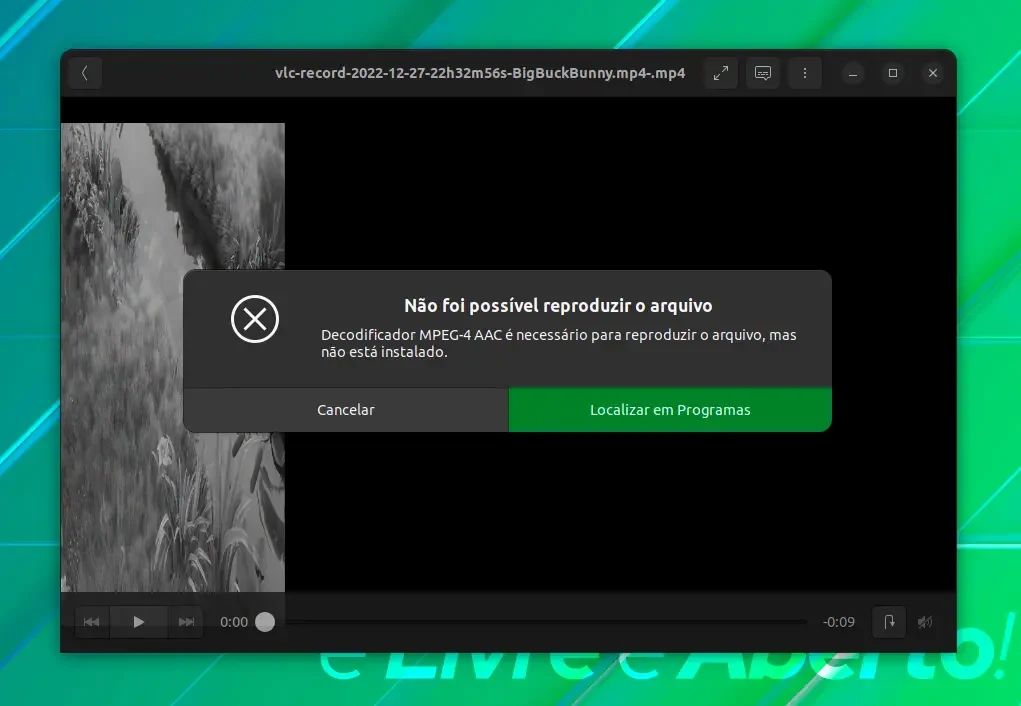Image resolution: width=1021 pixels, height=706 pixels.
Task: Click the dialog heading Não foi possível reproduzir
Action: coord(558,305)
